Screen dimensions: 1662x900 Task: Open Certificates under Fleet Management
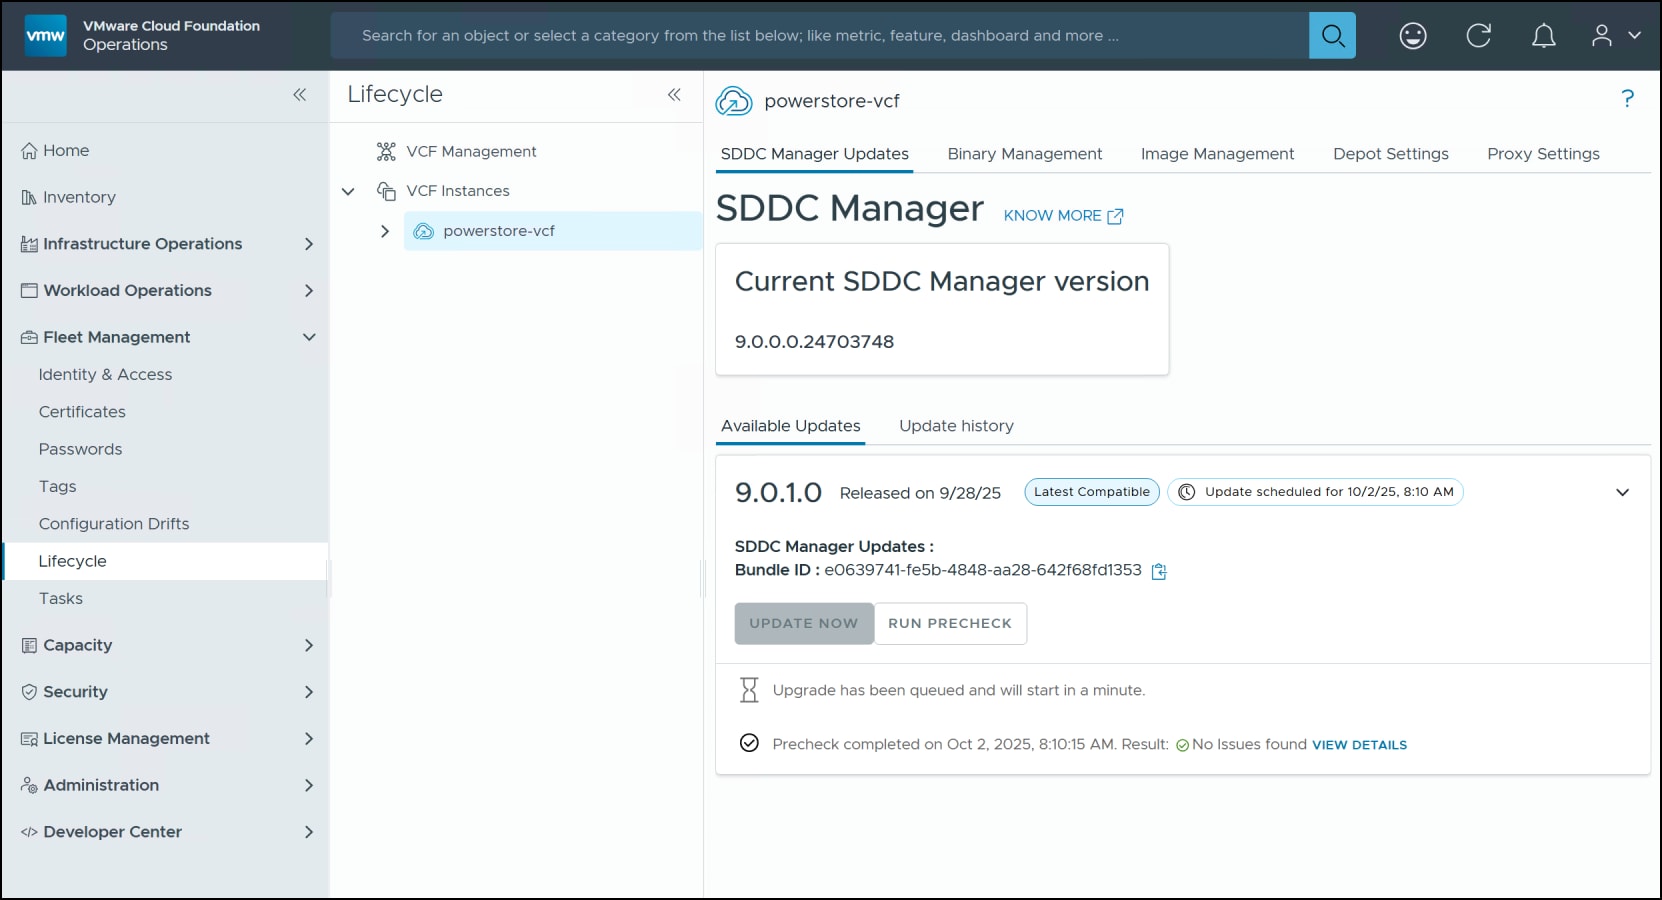point(82,412)
